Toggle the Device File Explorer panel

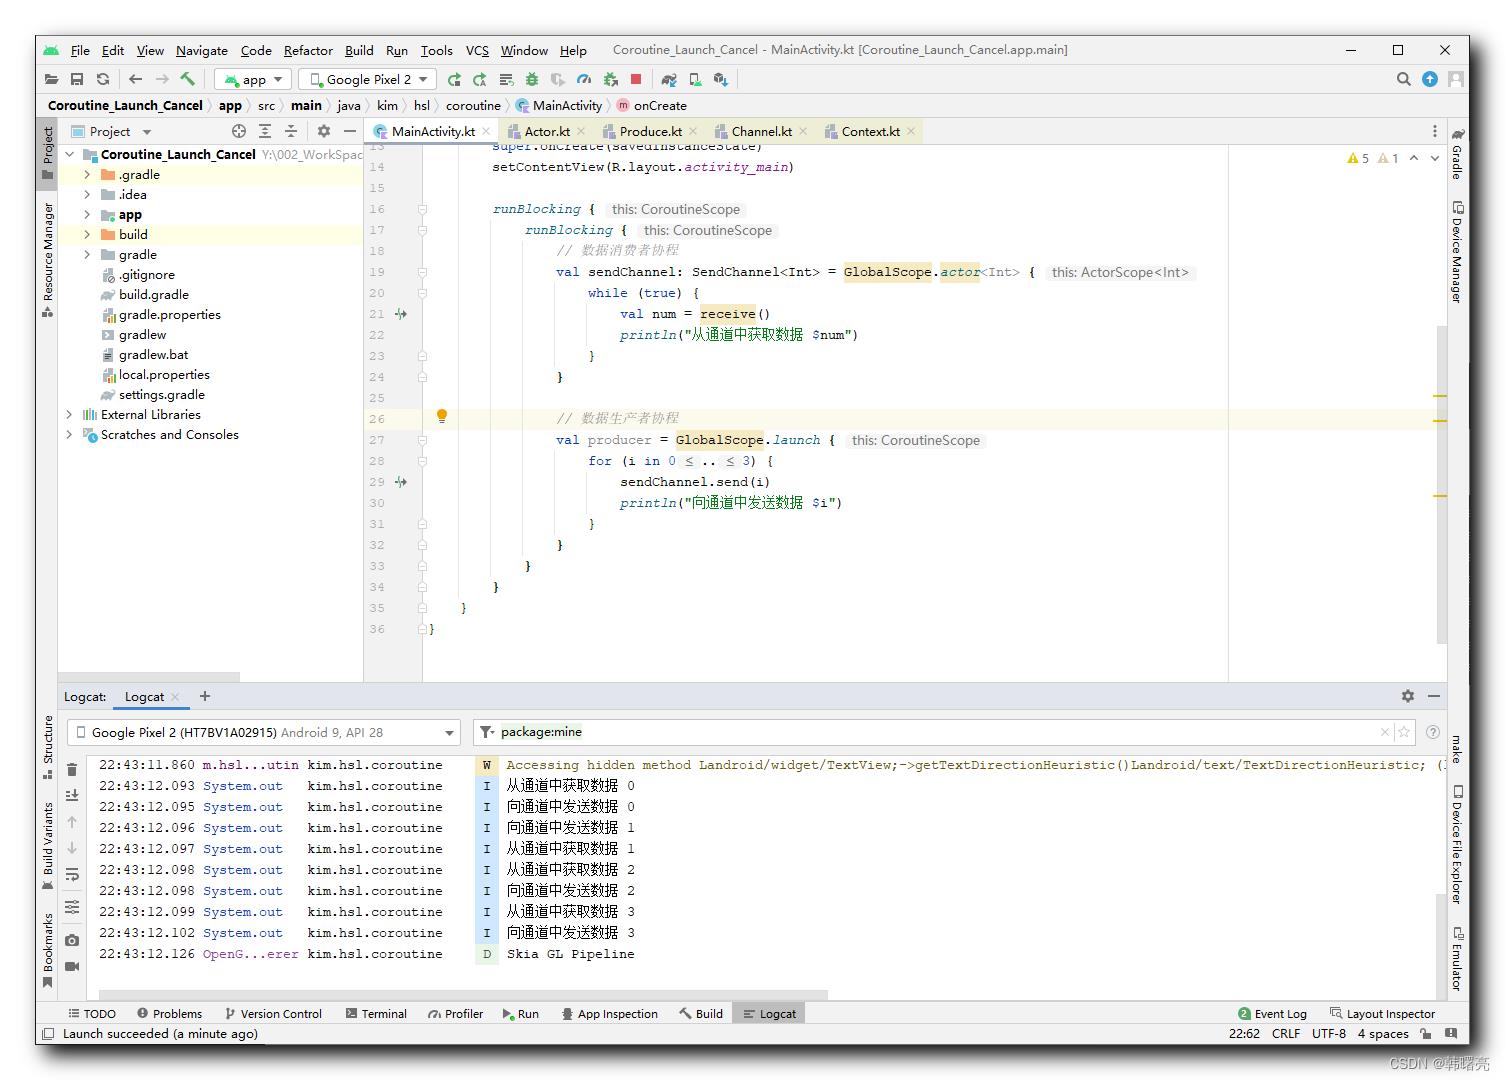(1458, 845)
